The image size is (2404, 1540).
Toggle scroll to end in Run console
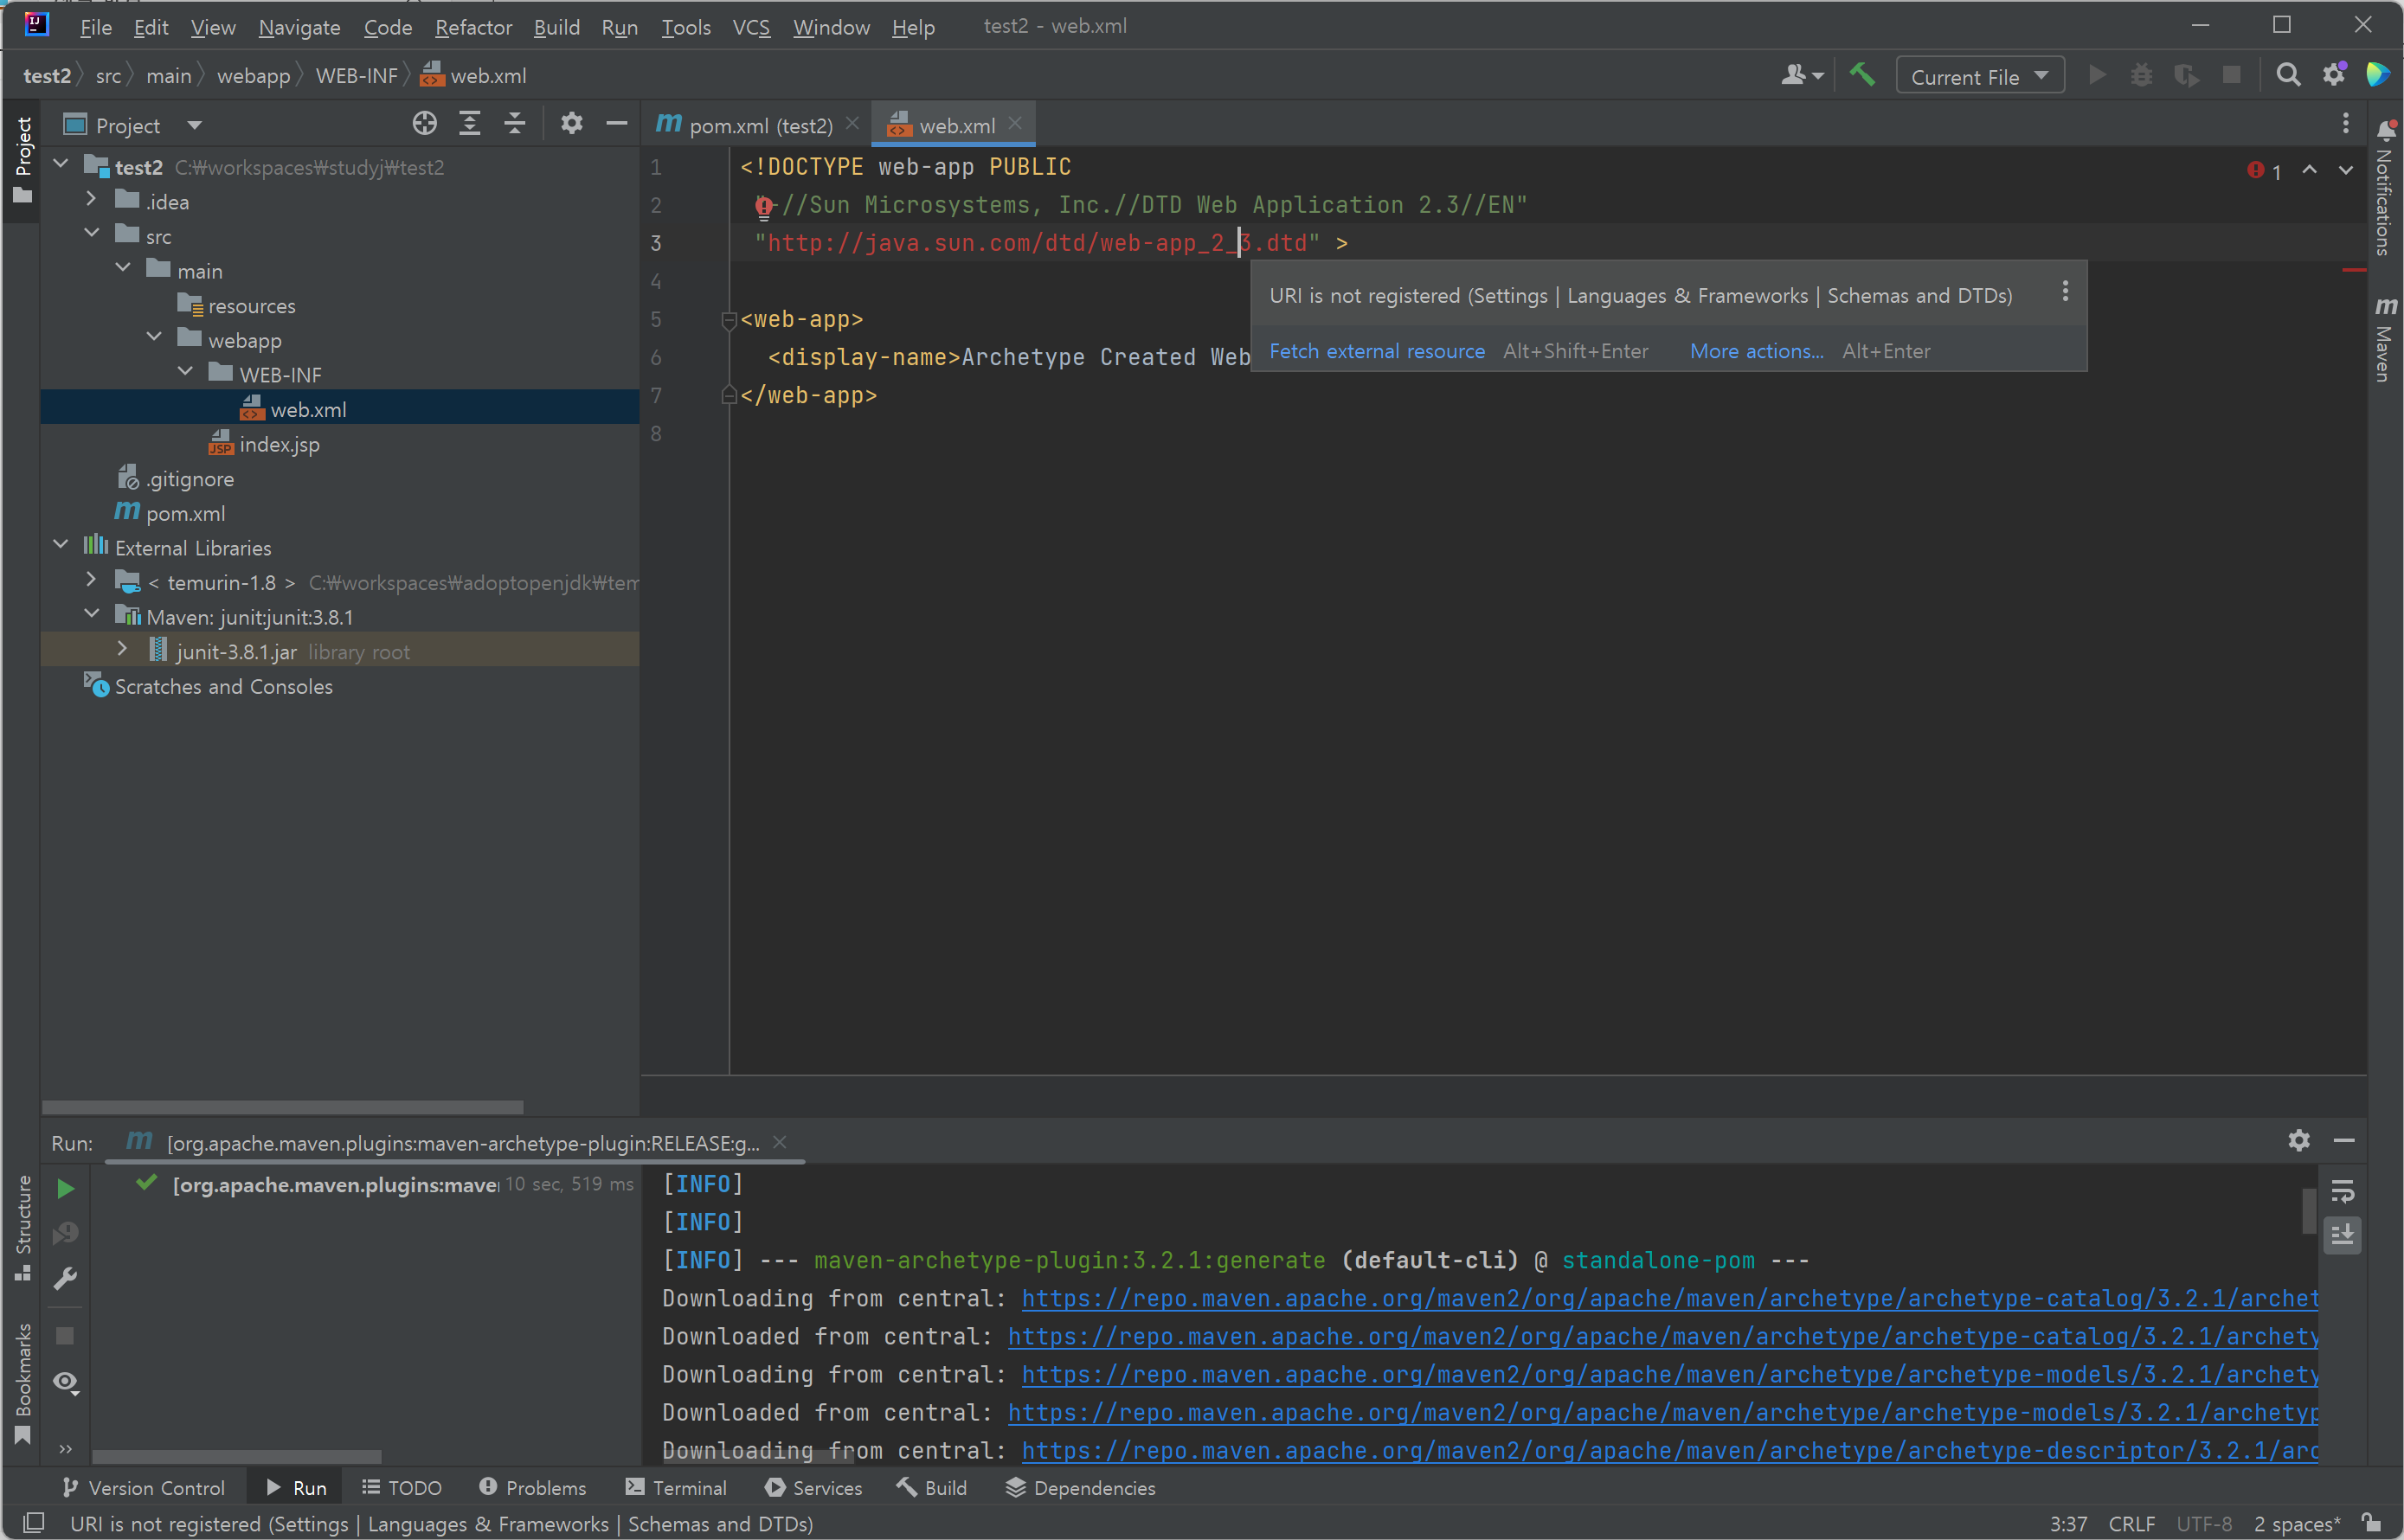coord(2342,1236)
